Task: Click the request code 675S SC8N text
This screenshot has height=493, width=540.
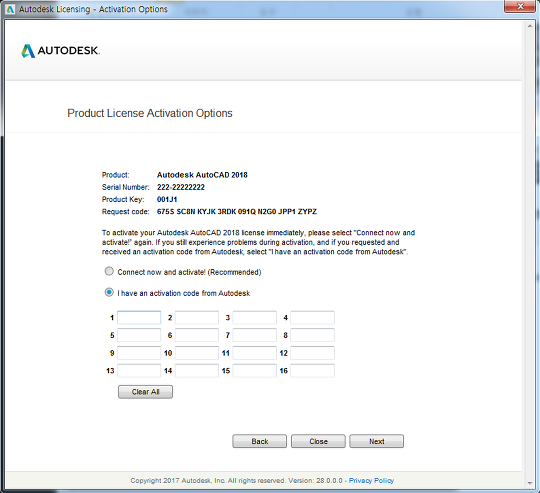Action: [237, 211]
